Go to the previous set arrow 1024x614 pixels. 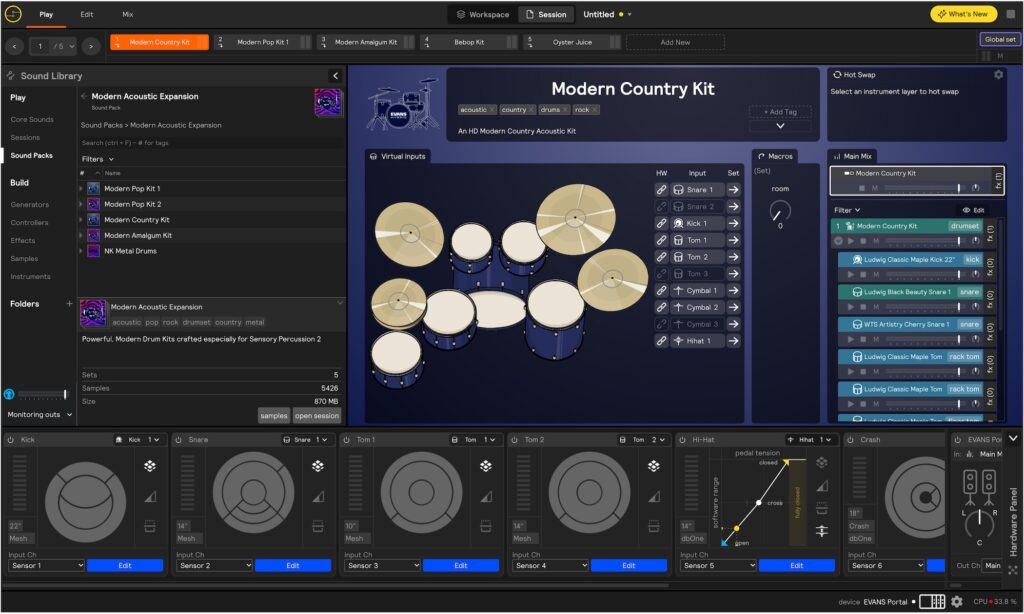click(14, 46)
